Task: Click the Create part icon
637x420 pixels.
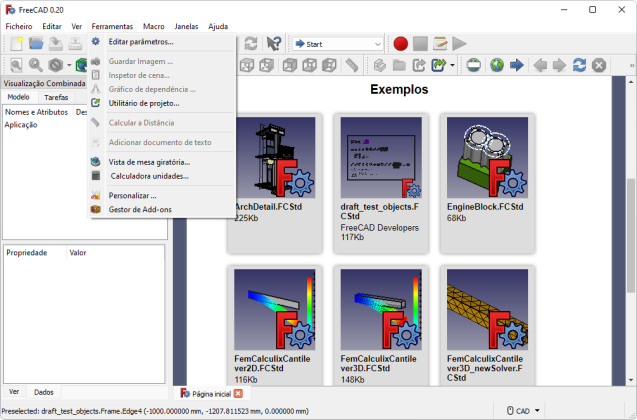Action: (379, 65)
